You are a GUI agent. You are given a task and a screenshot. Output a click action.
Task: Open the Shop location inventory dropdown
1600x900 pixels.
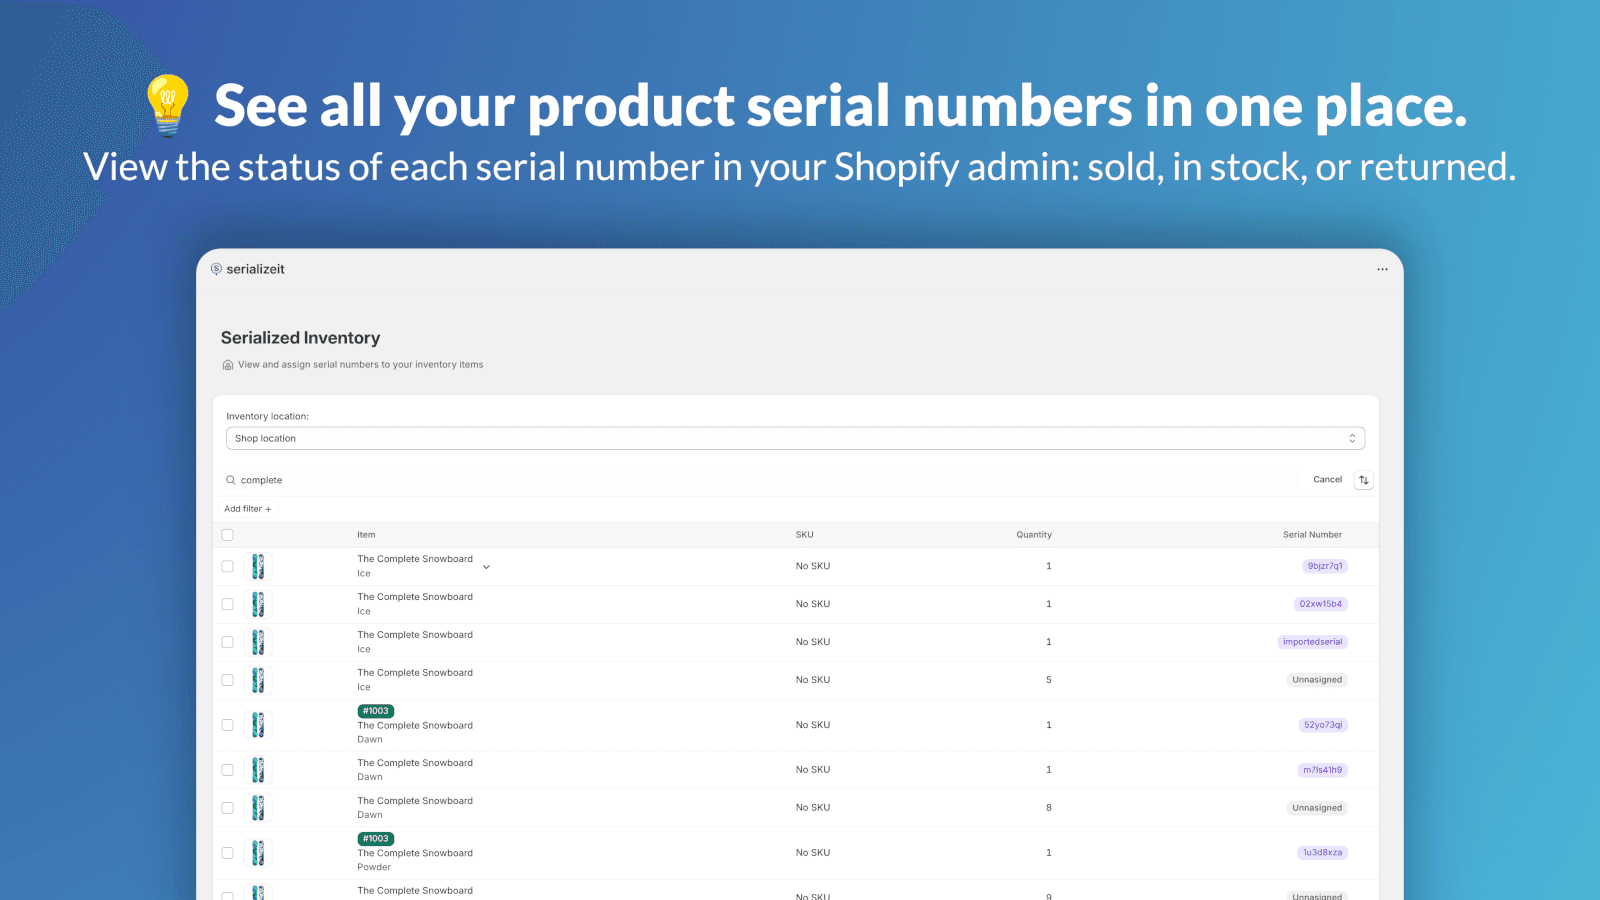[795, 438]
